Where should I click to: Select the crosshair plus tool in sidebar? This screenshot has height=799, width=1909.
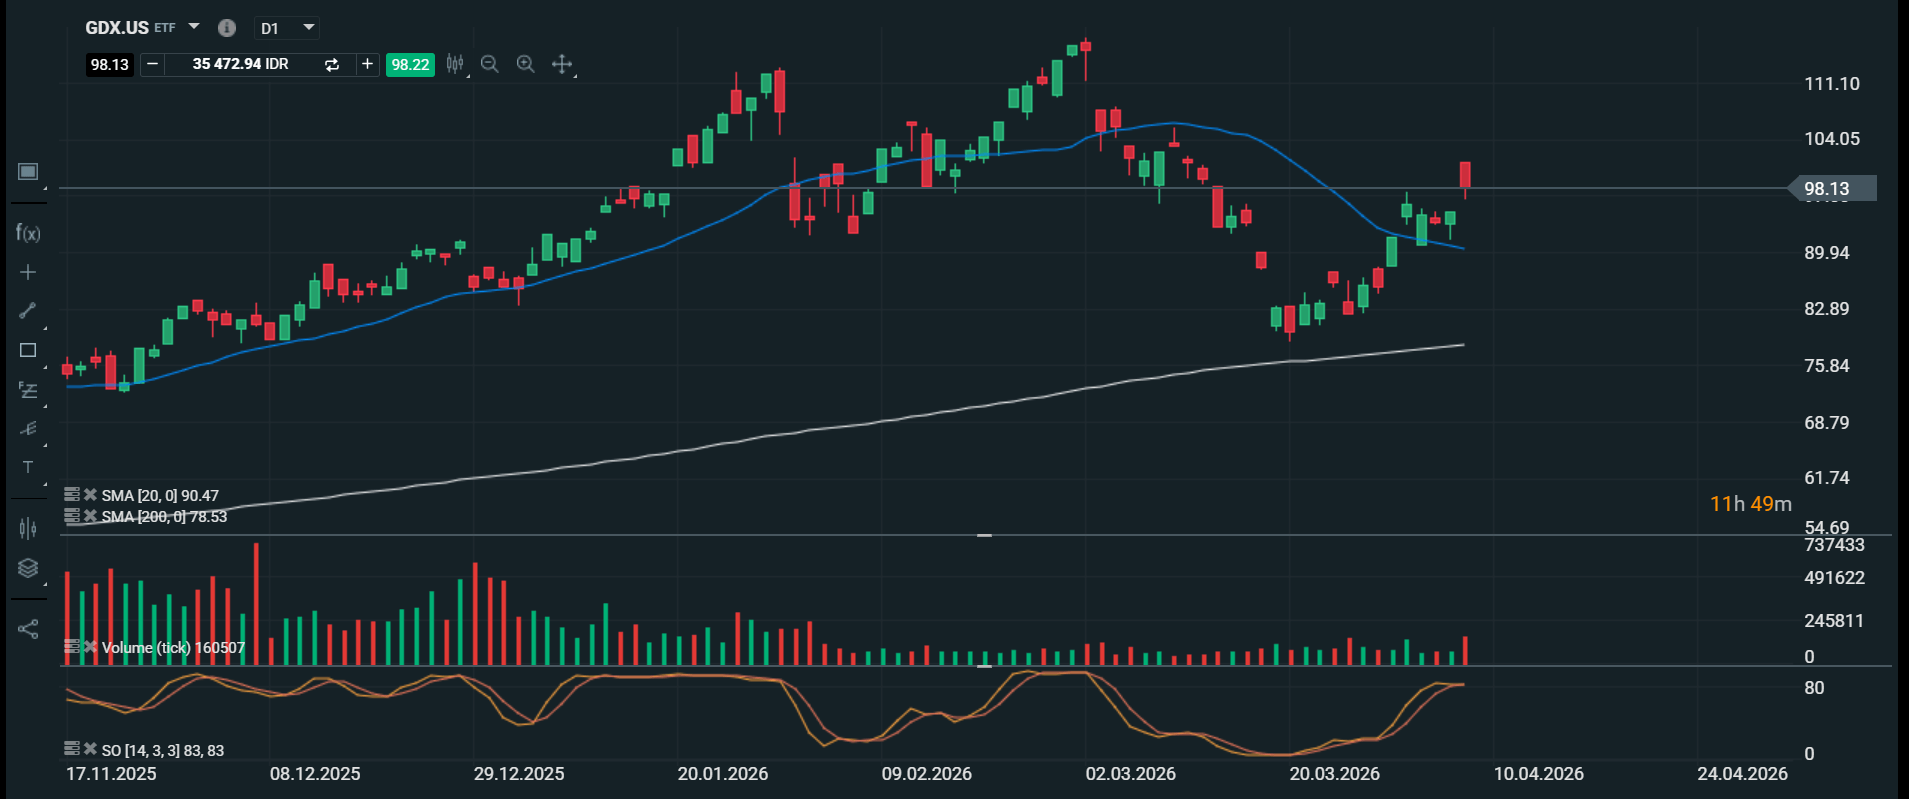28,272
